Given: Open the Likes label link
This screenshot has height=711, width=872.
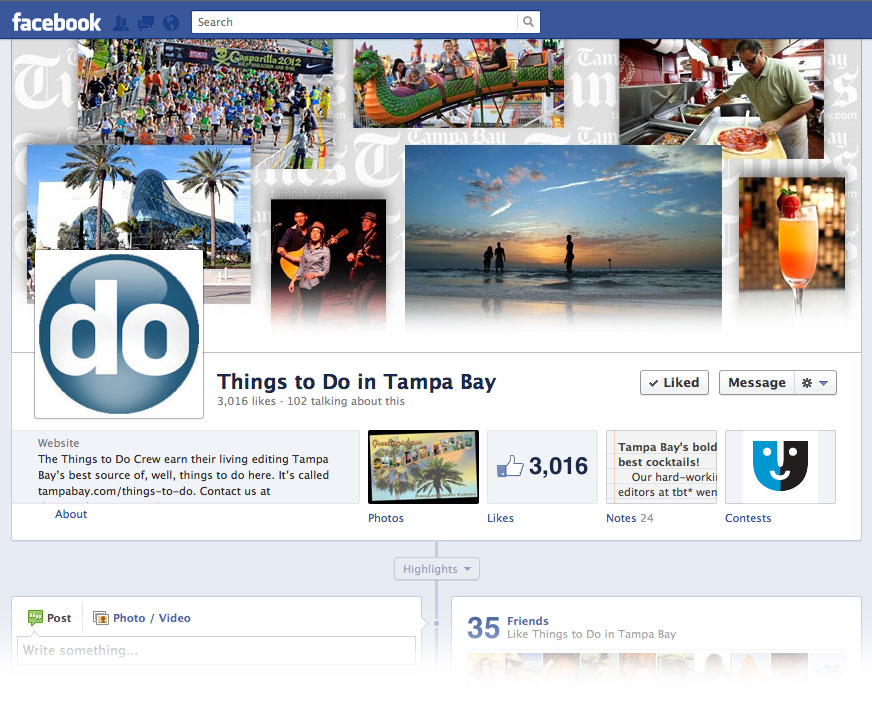Looking at the screenshot, I should 500,518.
